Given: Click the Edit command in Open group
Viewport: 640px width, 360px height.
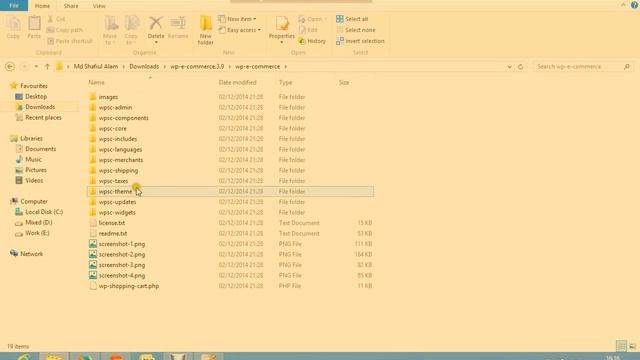Looking at the screenshot, I should point(309,30).
